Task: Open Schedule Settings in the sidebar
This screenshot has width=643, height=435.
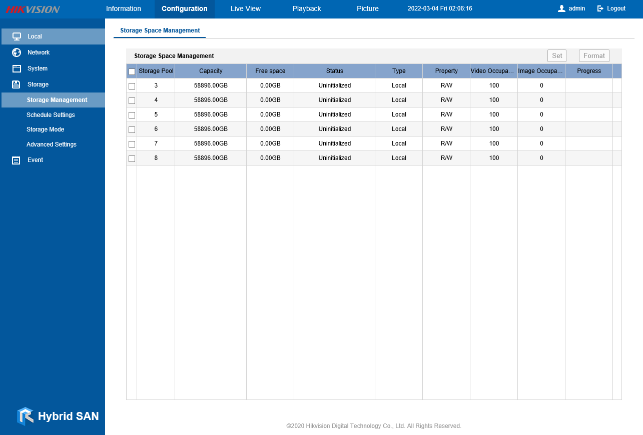Action: click(50, 115)
